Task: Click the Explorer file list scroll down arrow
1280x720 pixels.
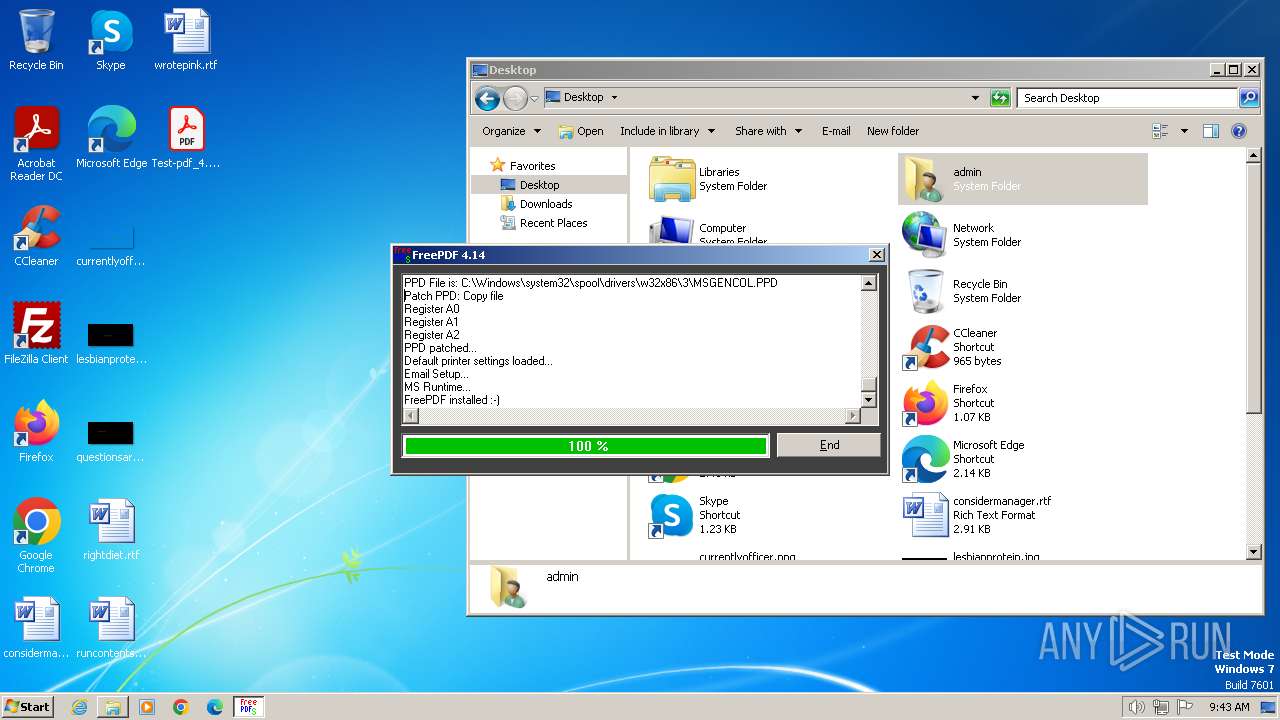Action: pos(1254,552)
